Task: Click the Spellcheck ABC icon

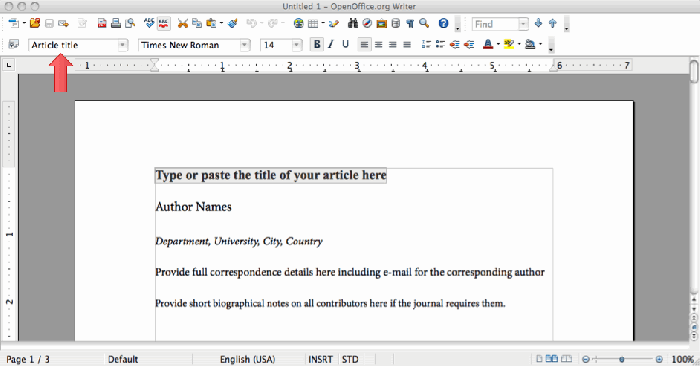Action: tap(149, 23)
